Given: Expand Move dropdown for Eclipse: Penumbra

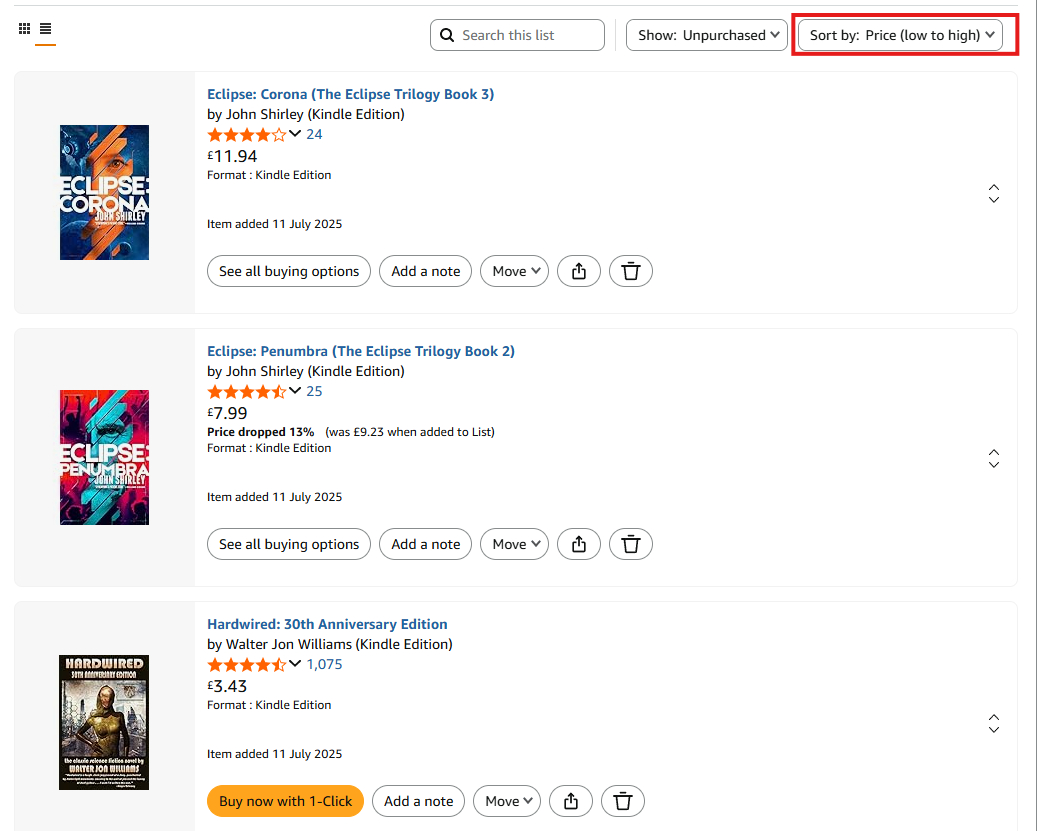Looking at the screenshot, I should point(514,544).
